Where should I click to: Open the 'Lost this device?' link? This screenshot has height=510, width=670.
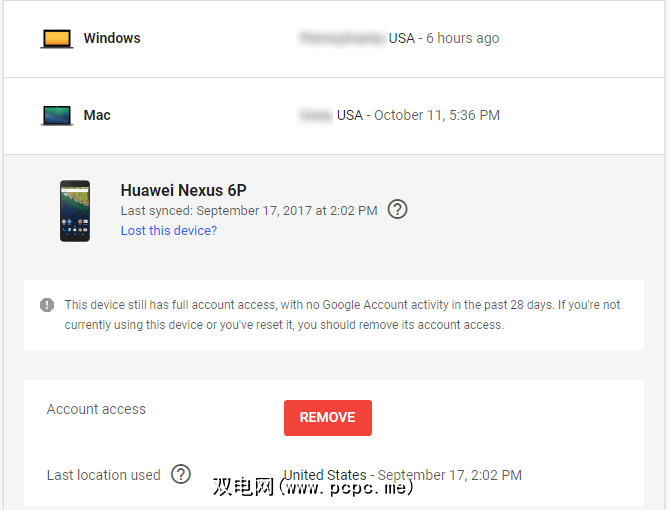[x=169, y=231]
